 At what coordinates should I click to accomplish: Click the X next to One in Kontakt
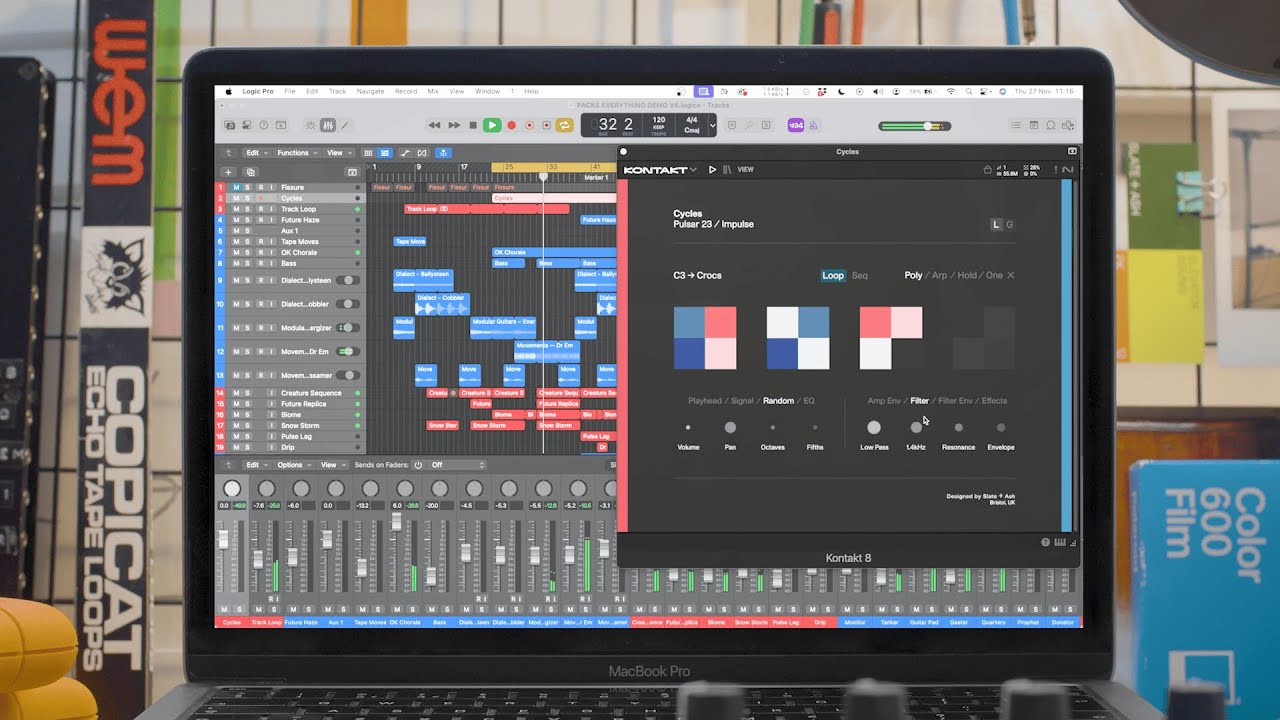1010,275
